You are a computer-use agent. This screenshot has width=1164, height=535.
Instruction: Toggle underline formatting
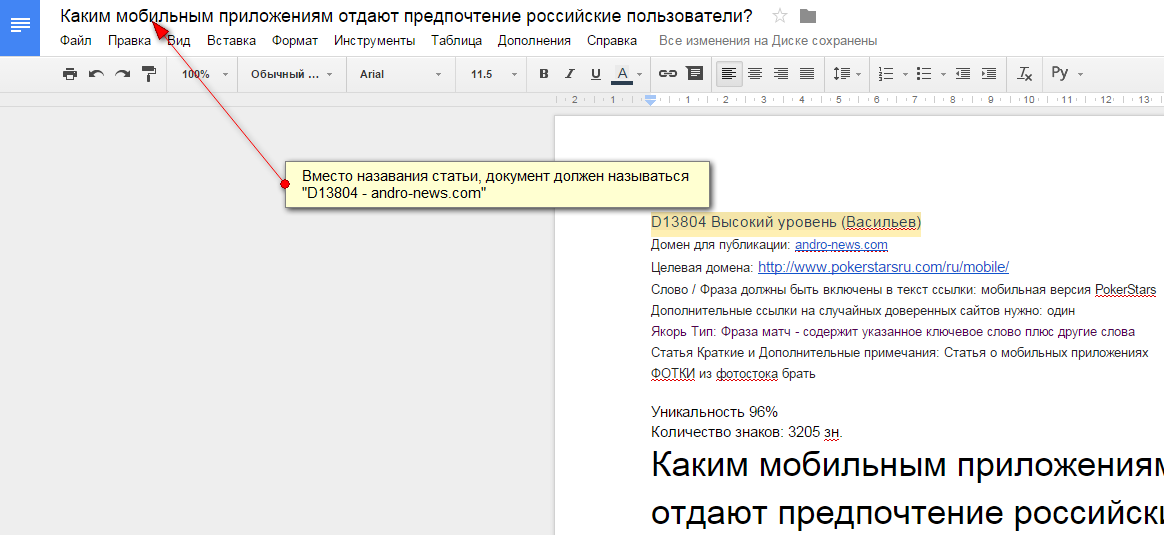click(x=596, y=74)
